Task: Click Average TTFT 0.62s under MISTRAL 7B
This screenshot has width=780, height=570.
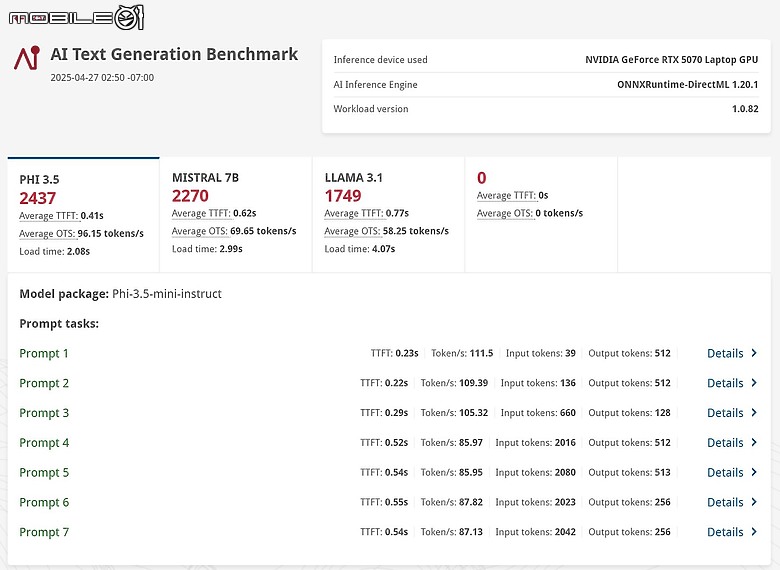Action: (214, 213)
